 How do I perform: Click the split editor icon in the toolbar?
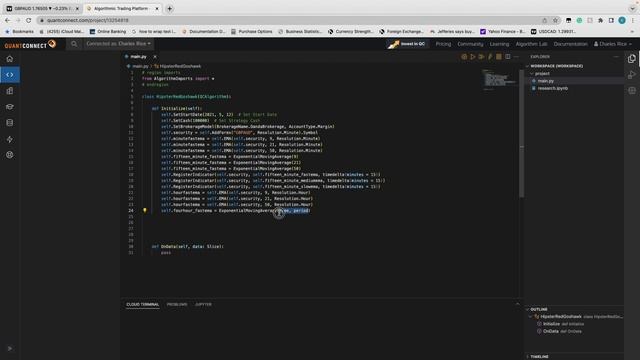[507, 57]
